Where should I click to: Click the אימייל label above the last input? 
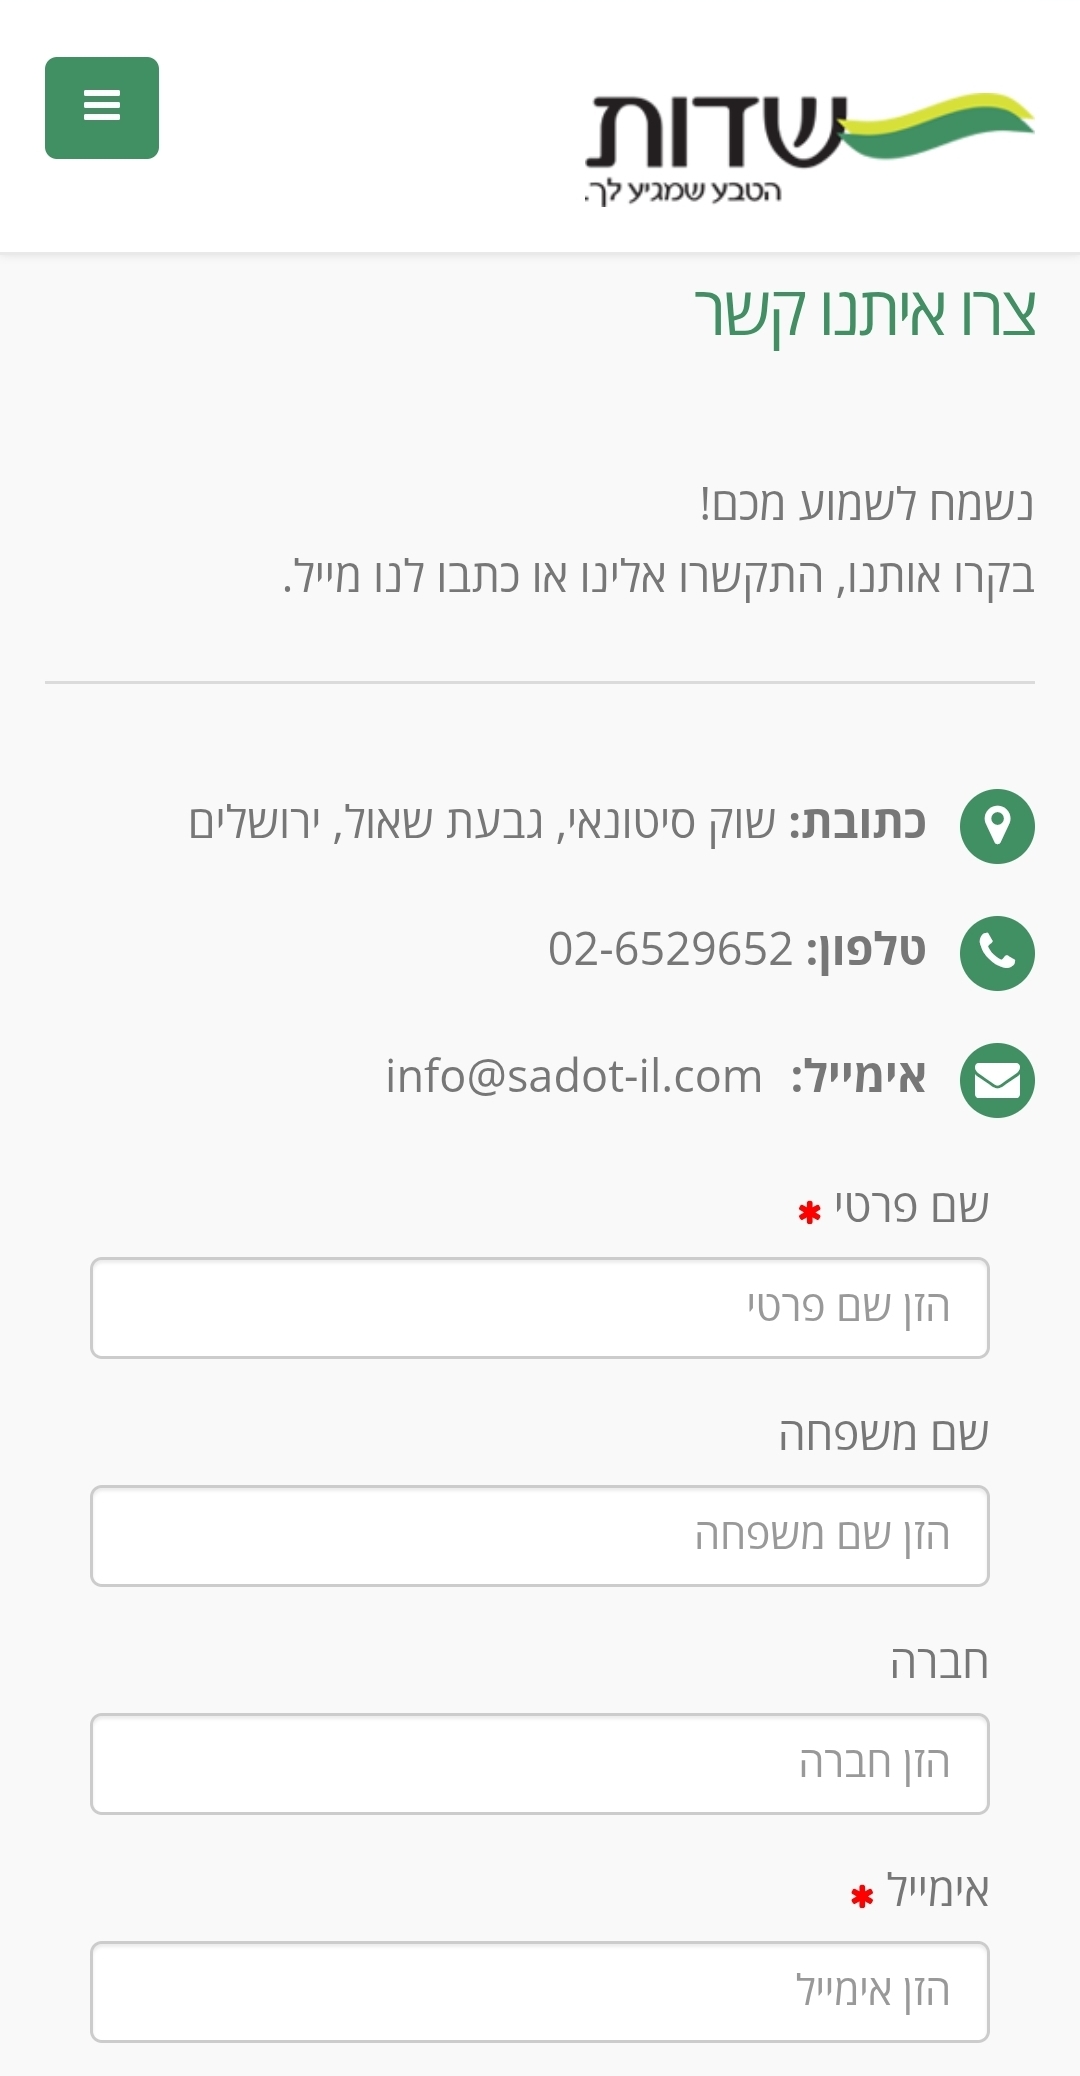937,1891
